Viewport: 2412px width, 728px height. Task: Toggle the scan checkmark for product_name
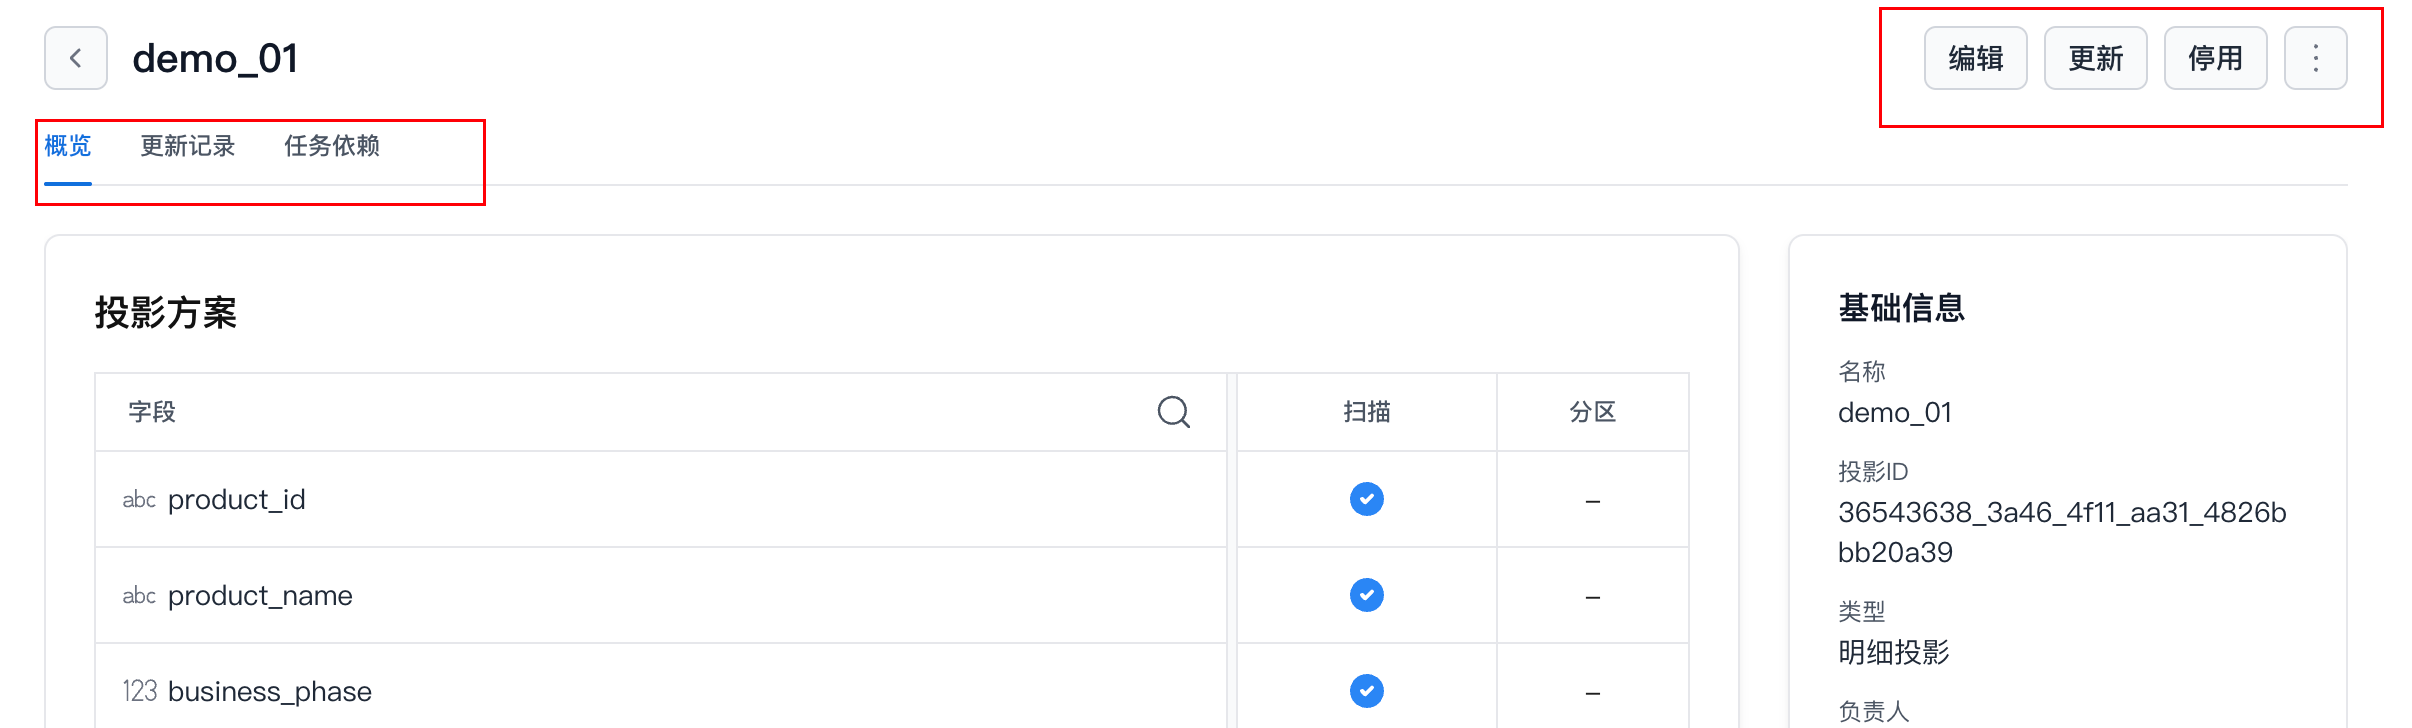point(1366,595)
